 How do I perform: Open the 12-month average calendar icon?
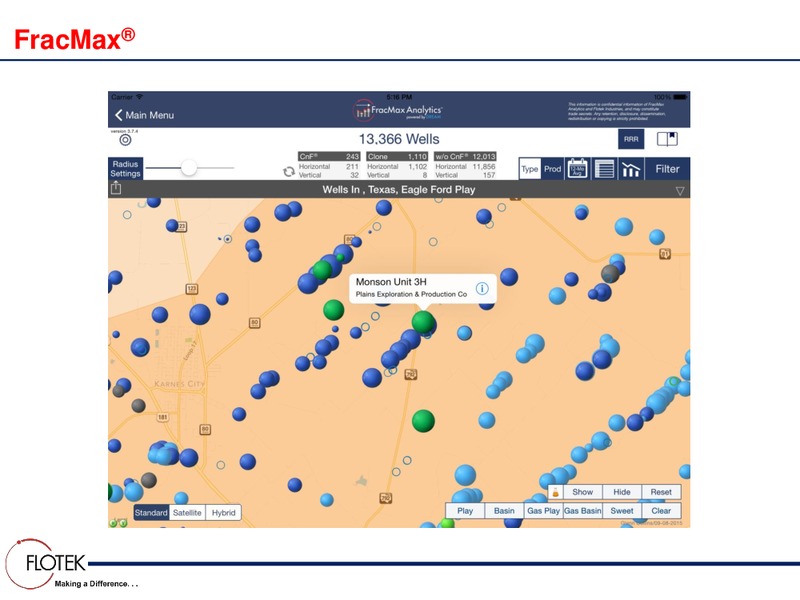click(x=578, y=169)
